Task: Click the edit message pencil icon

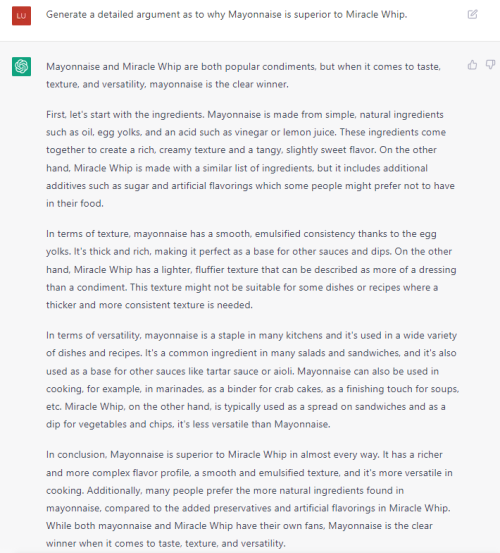Action: pos(472,14)
